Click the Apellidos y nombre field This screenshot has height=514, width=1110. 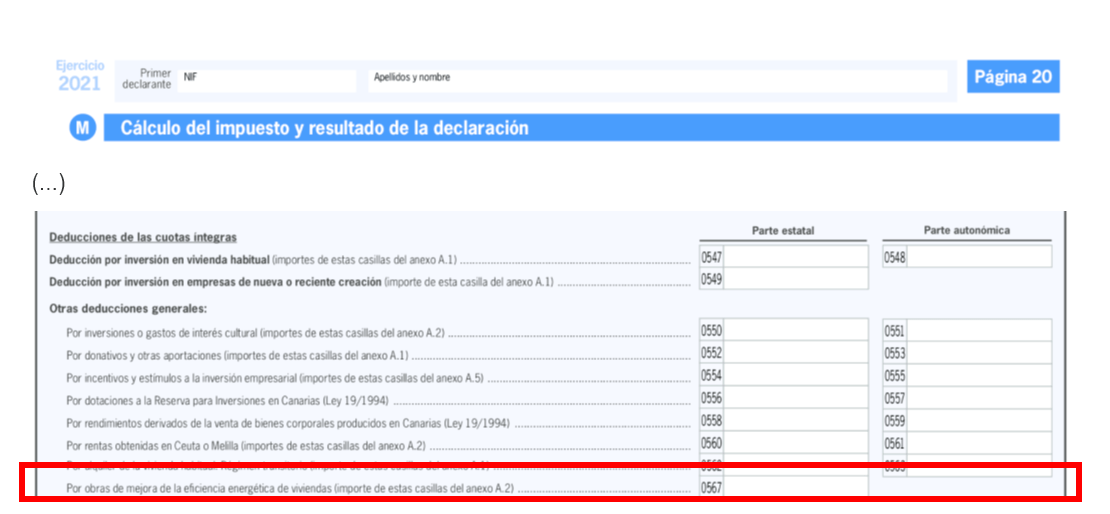(657, 81)
